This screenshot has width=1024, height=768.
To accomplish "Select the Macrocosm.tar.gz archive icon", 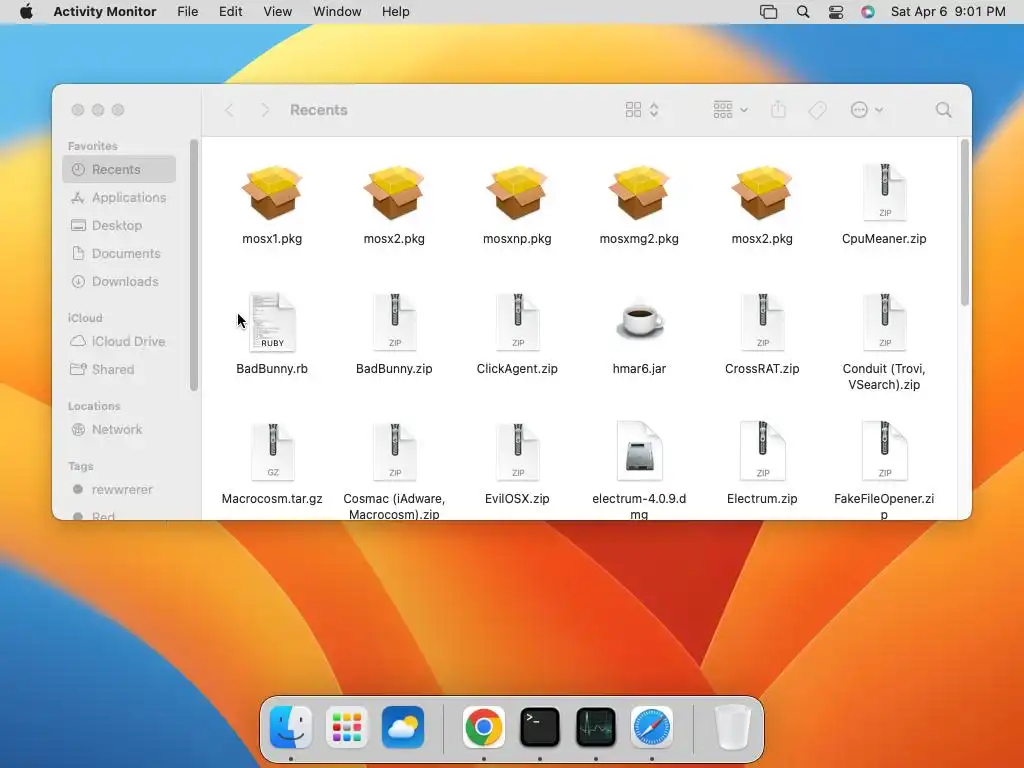I will click(x=272, y=452).
